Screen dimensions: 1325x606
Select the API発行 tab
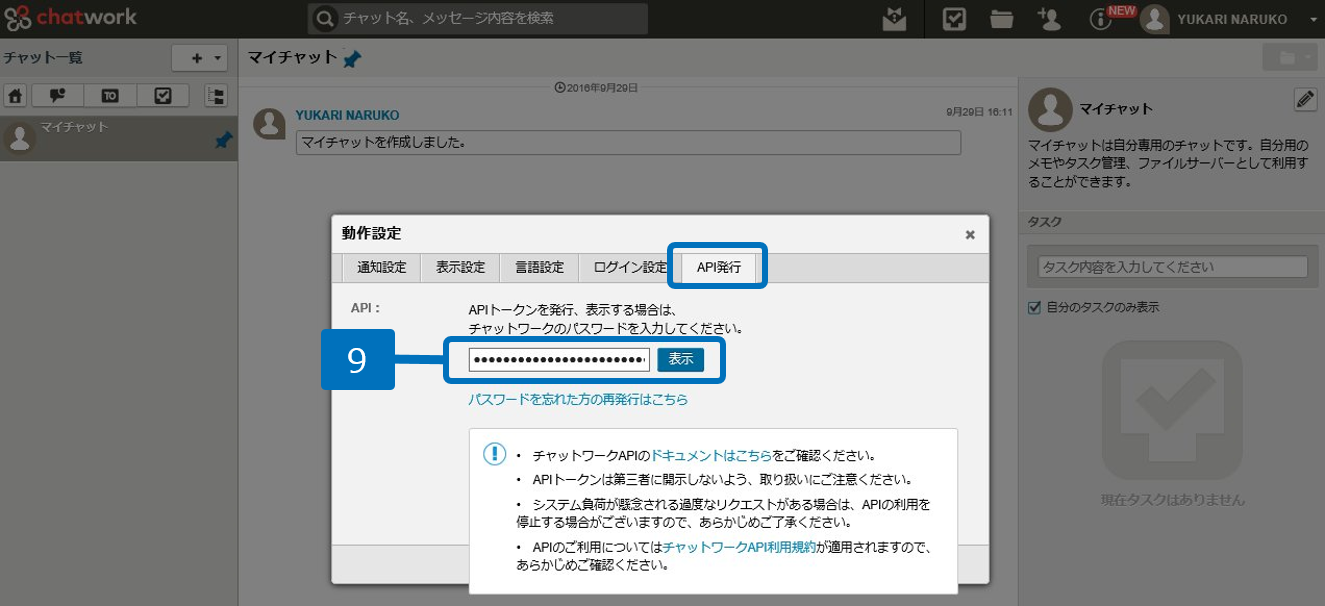click(719, 267)
